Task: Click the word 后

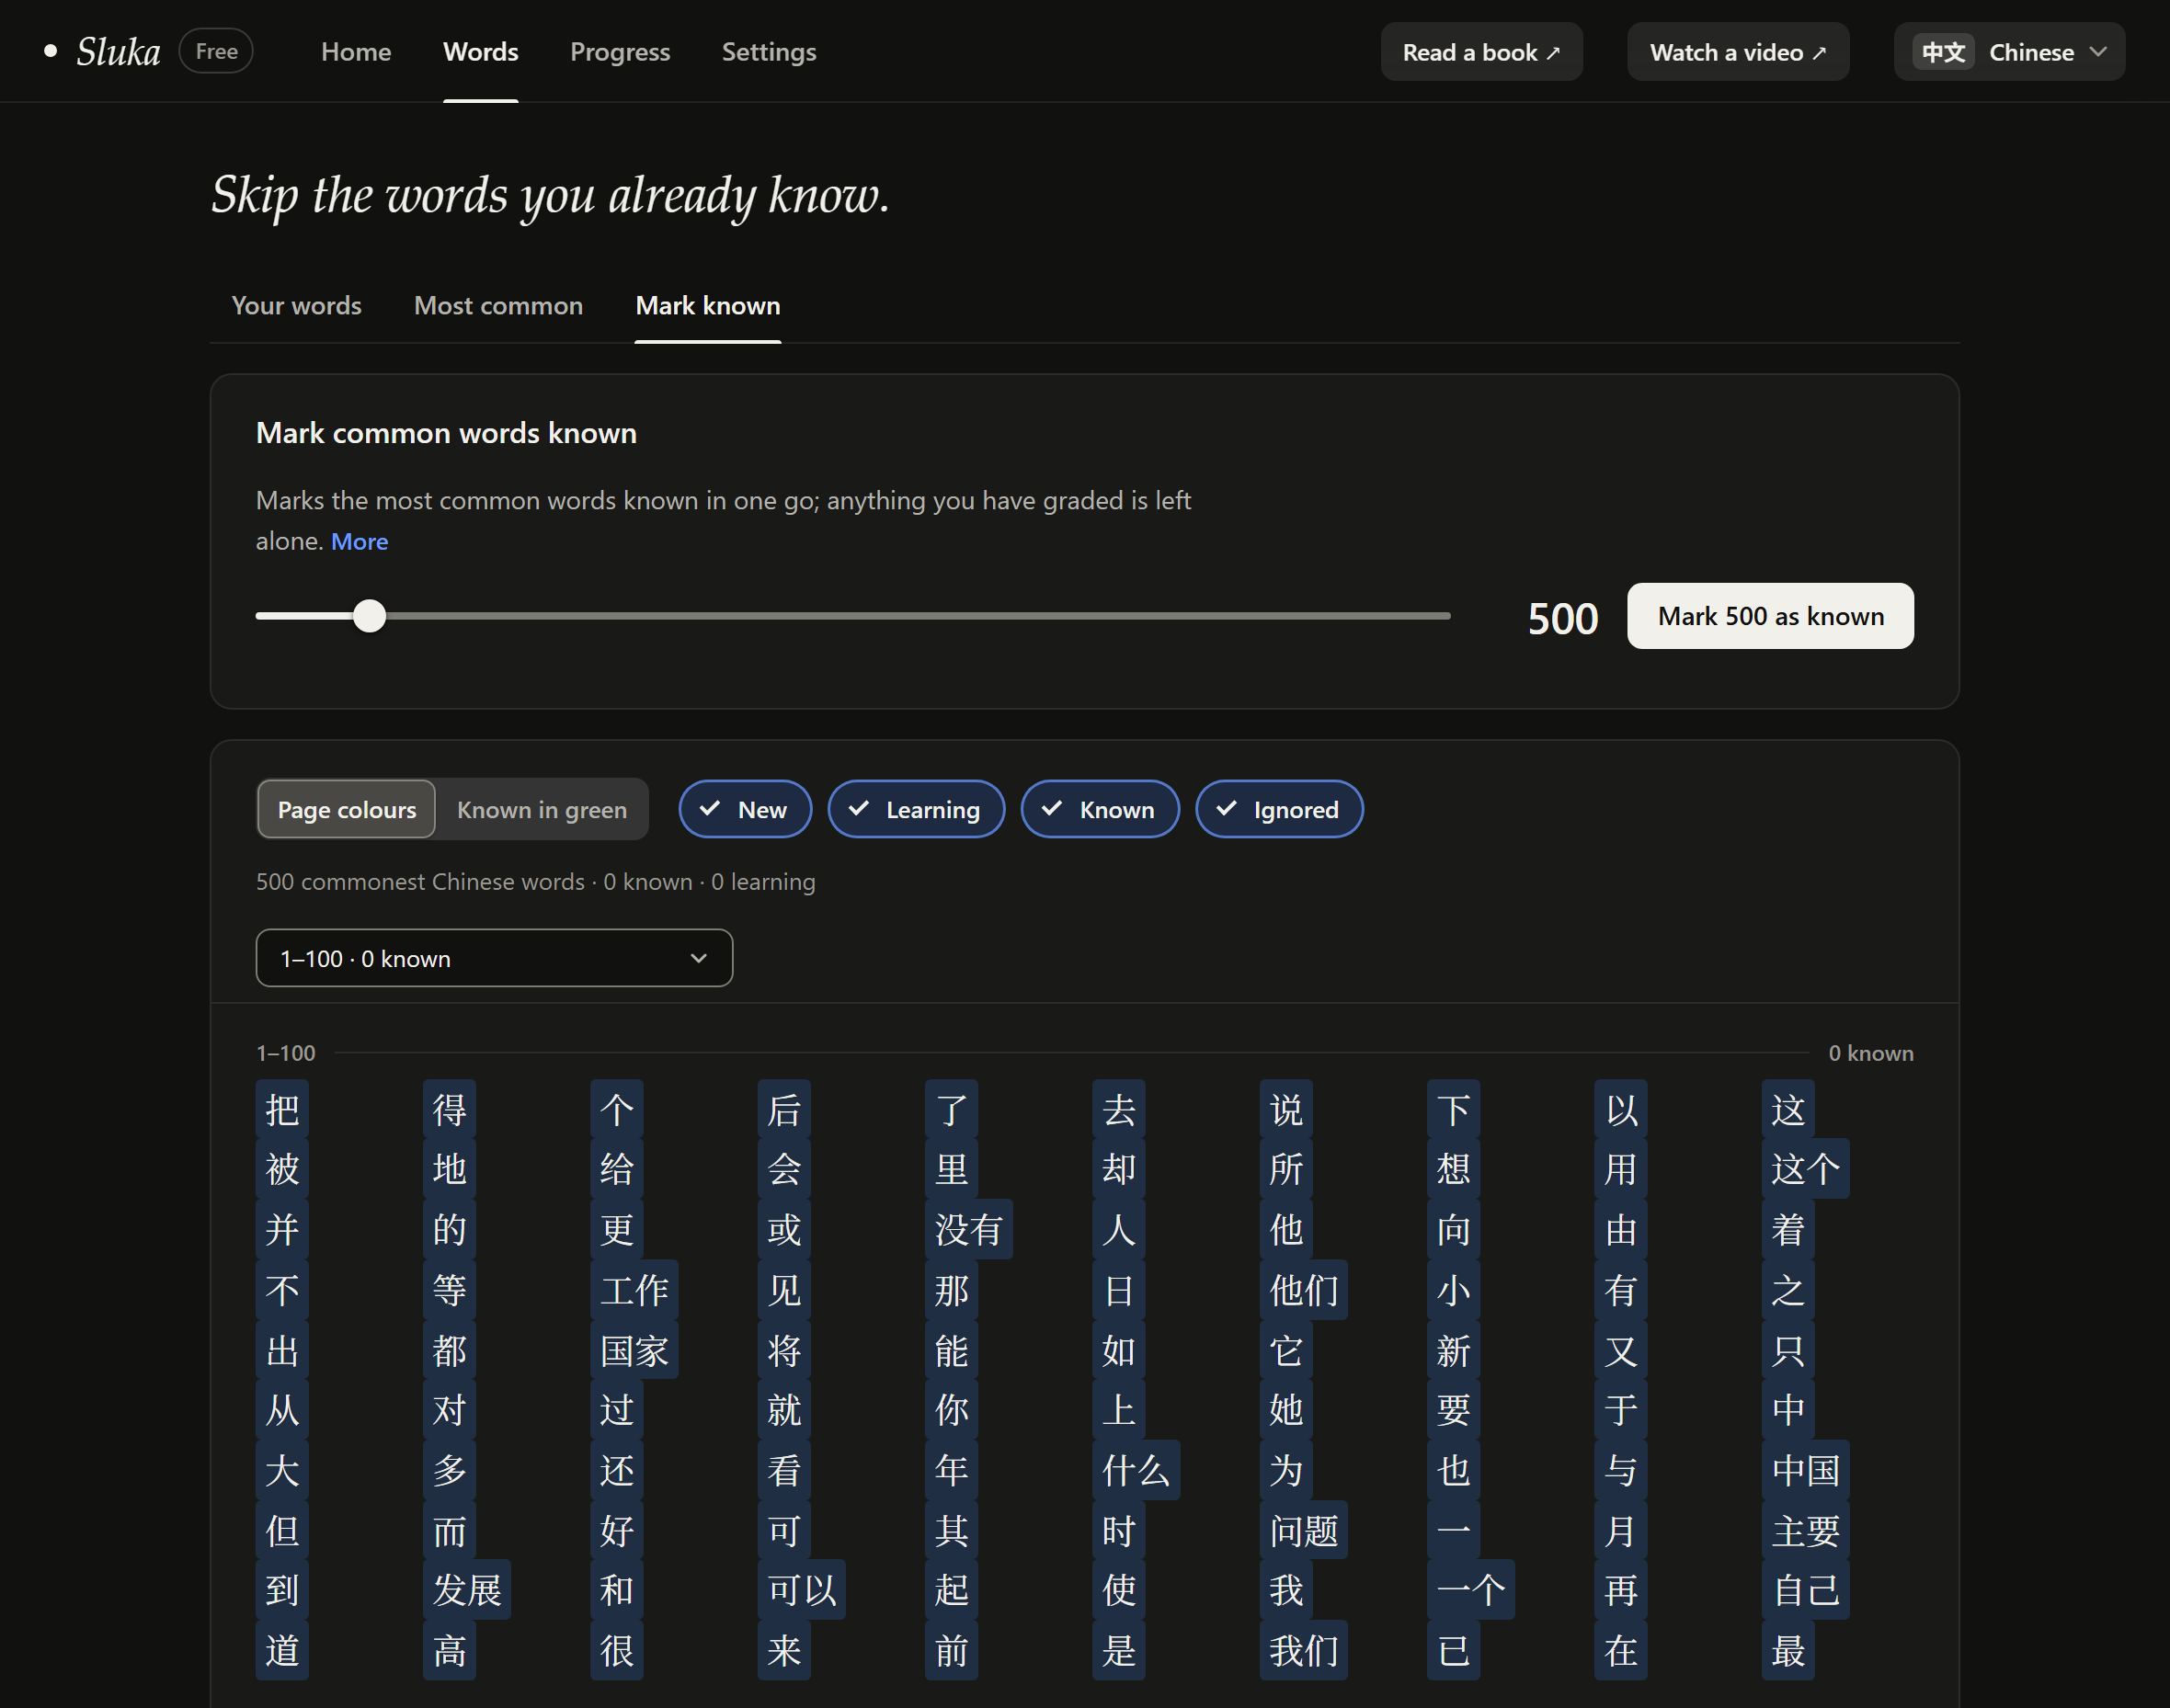Action: click(x=784, y=1109)
